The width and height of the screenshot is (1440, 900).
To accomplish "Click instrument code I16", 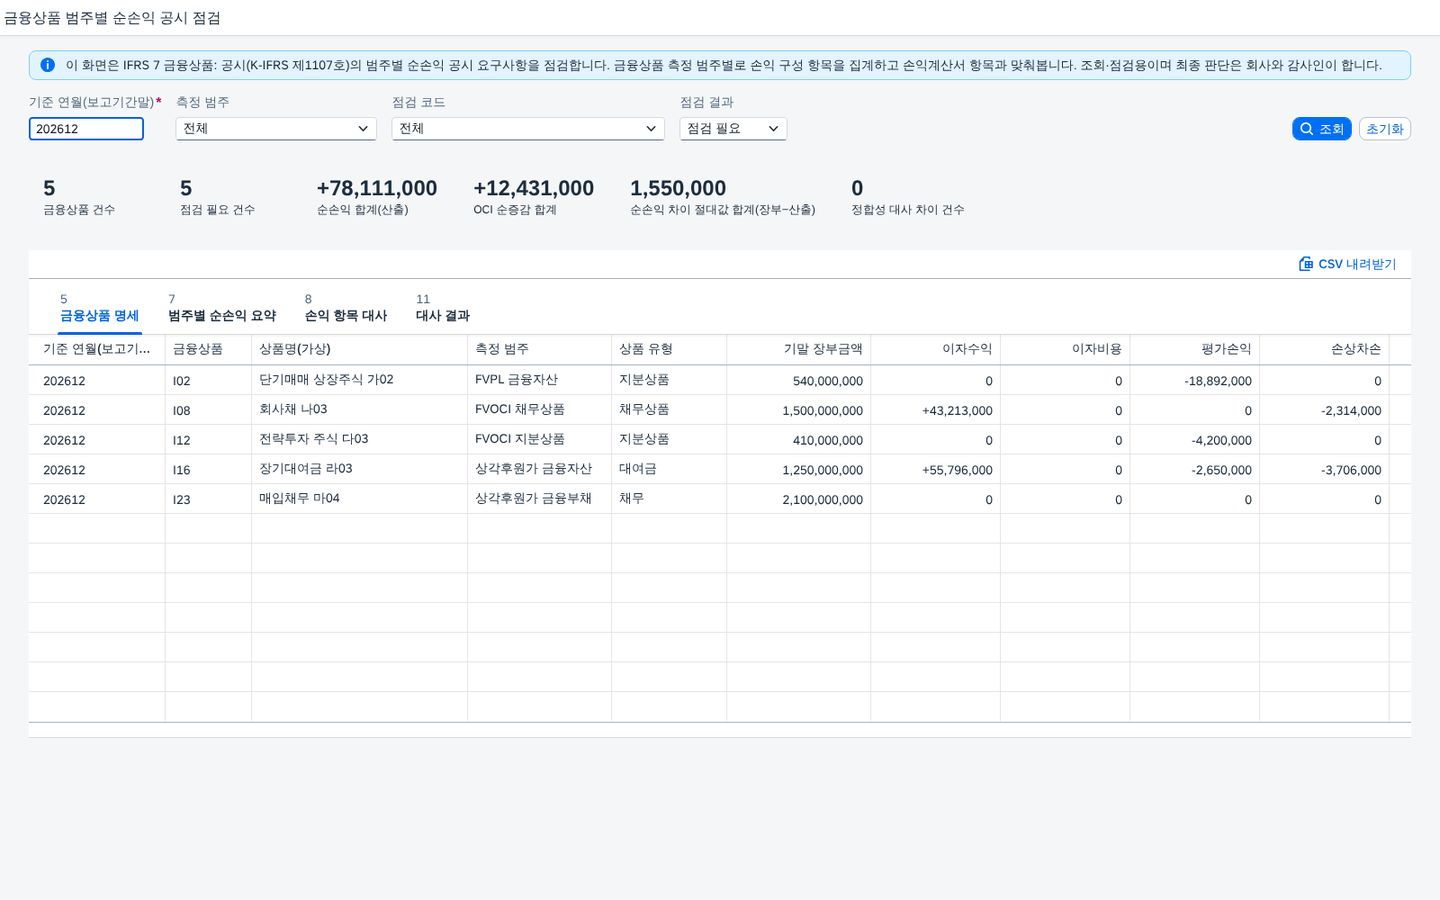I will click(x=181, y=470).
